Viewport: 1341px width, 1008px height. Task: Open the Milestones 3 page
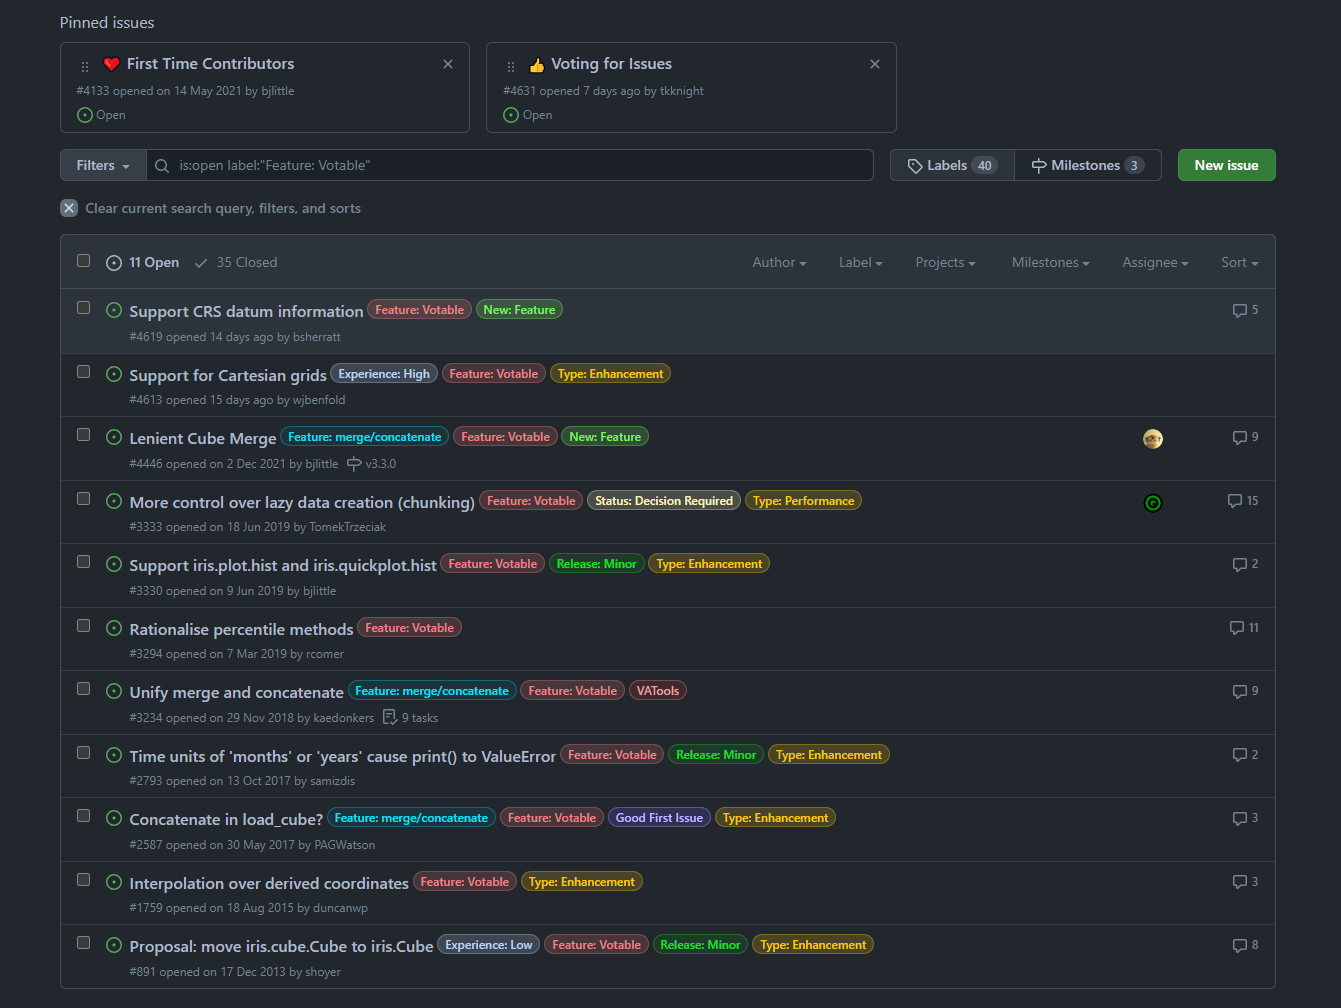[x=1088, y=166]
